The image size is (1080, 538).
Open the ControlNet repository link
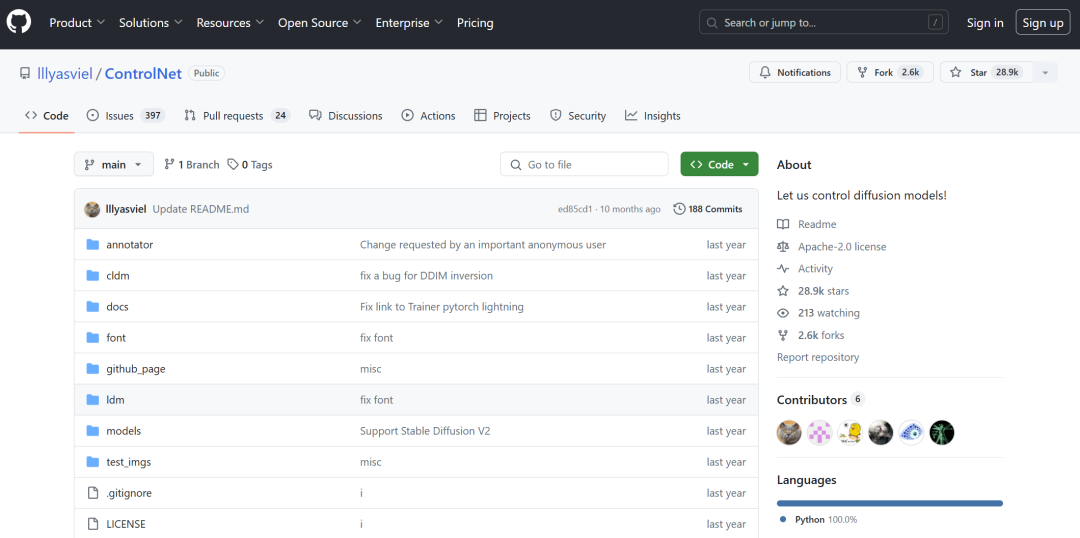(x=143, y=73)
